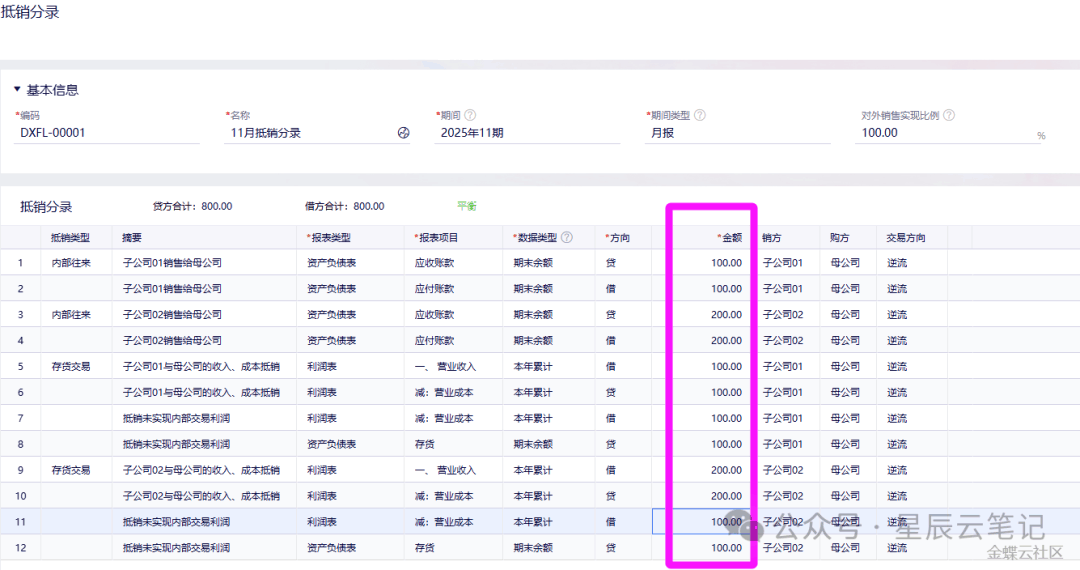Collapse the 基本信息 section

17,90
